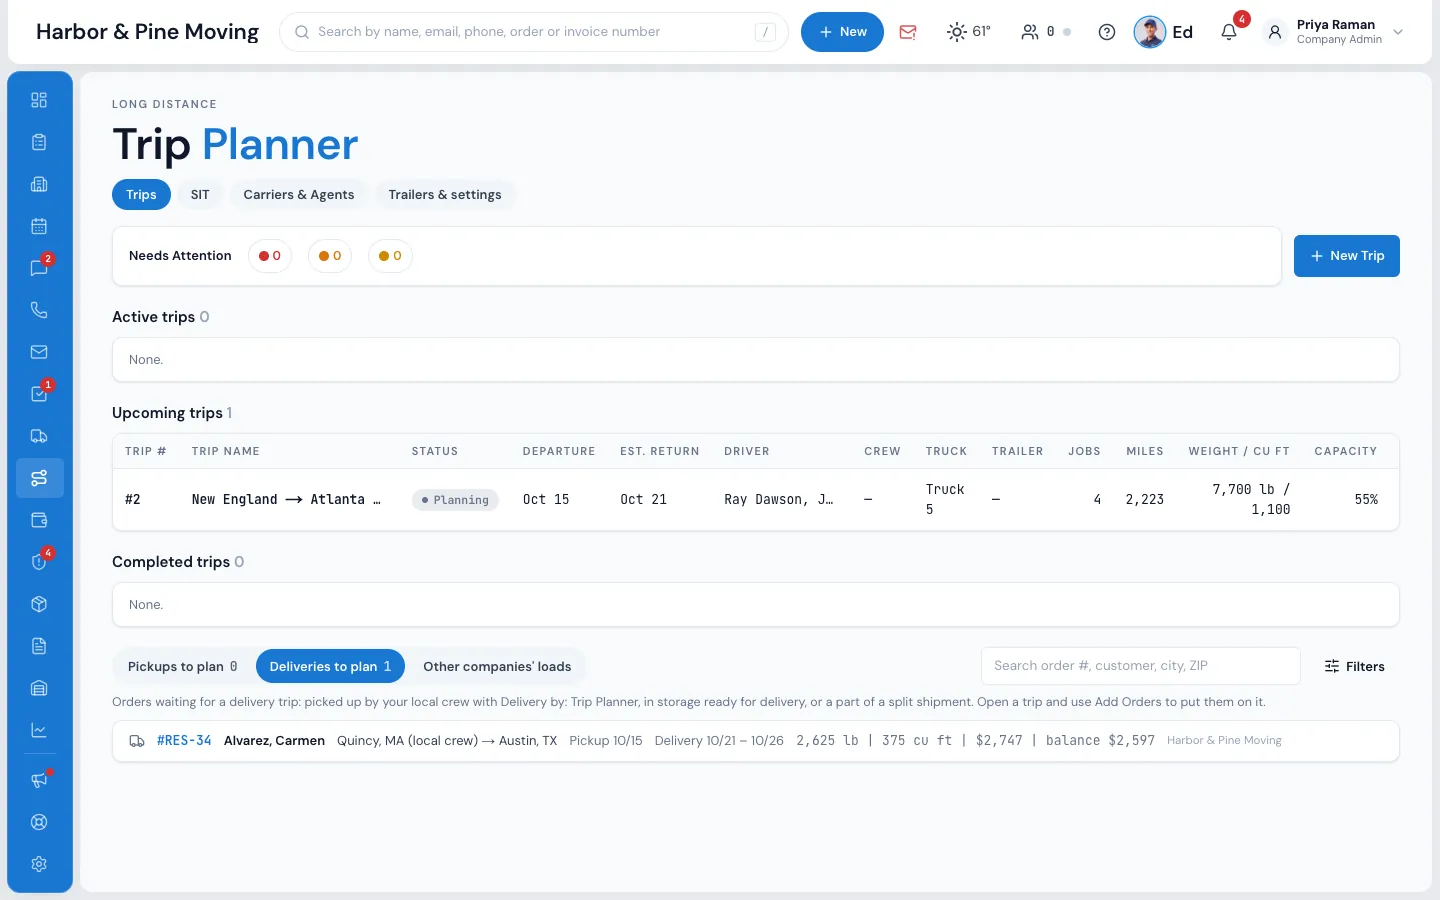Open the settings gear icon in sidebar
The height and width of the screenshot is (900, 1440).
click(x=39, y=864)
